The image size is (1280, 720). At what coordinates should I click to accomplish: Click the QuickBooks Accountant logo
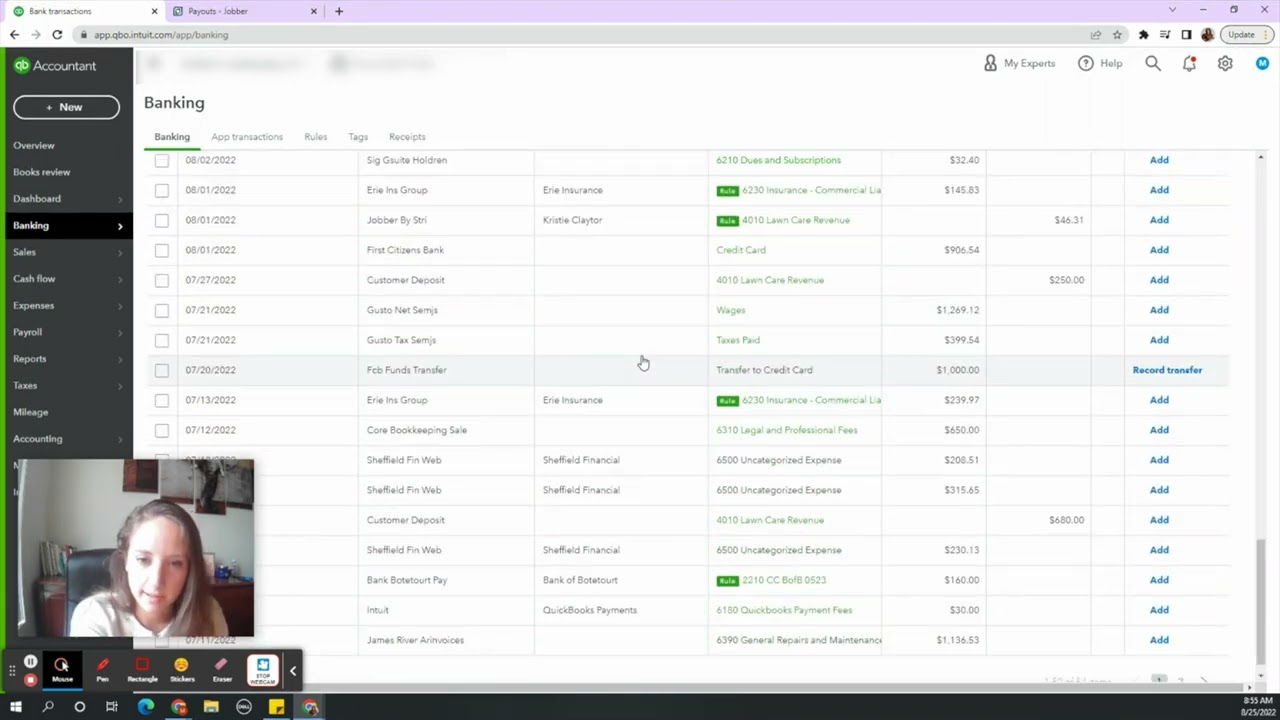click(x=55, y=66)
